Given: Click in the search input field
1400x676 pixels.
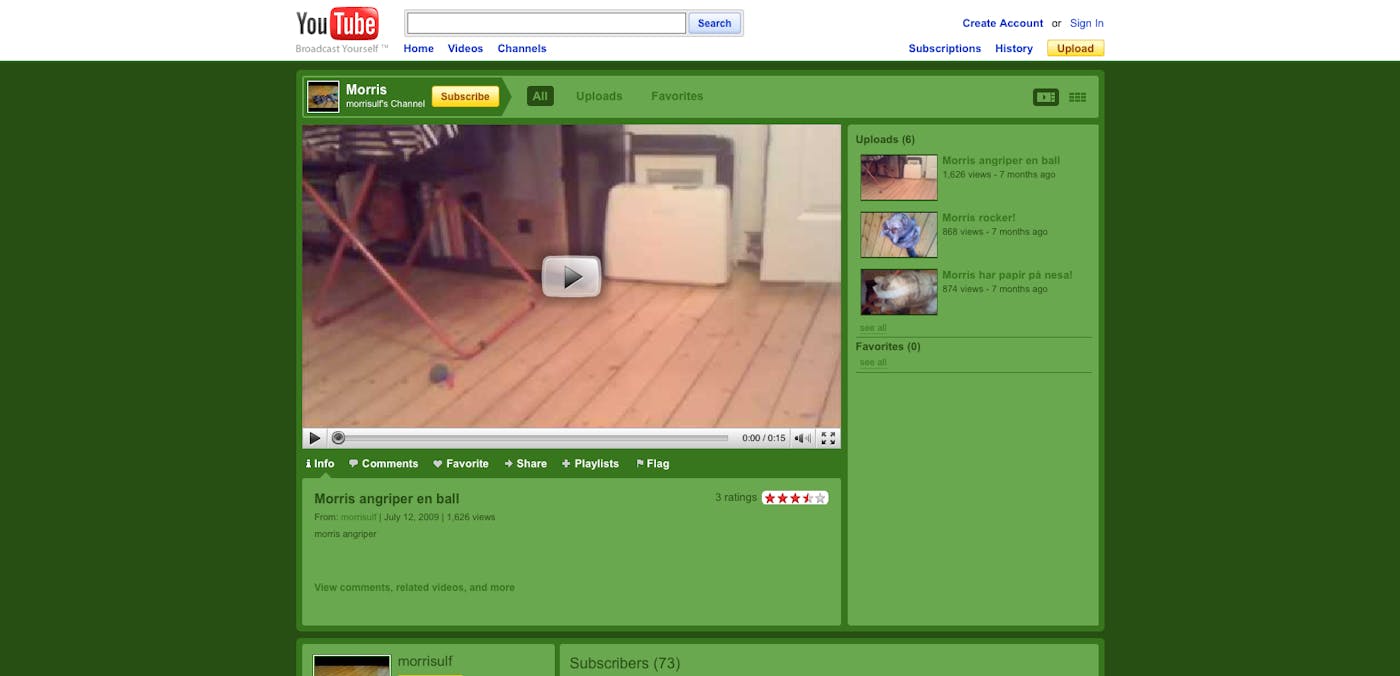Looking at the screenshot, I should (x=546, y=23).
